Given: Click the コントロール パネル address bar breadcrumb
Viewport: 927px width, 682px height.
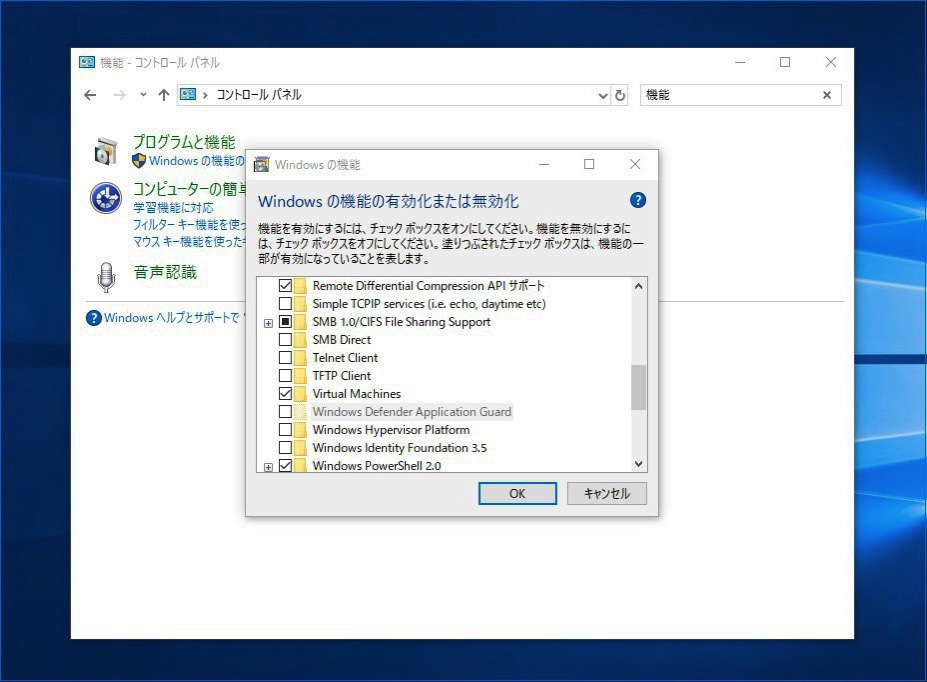Looking at the screenshot, I should (259, 95).
